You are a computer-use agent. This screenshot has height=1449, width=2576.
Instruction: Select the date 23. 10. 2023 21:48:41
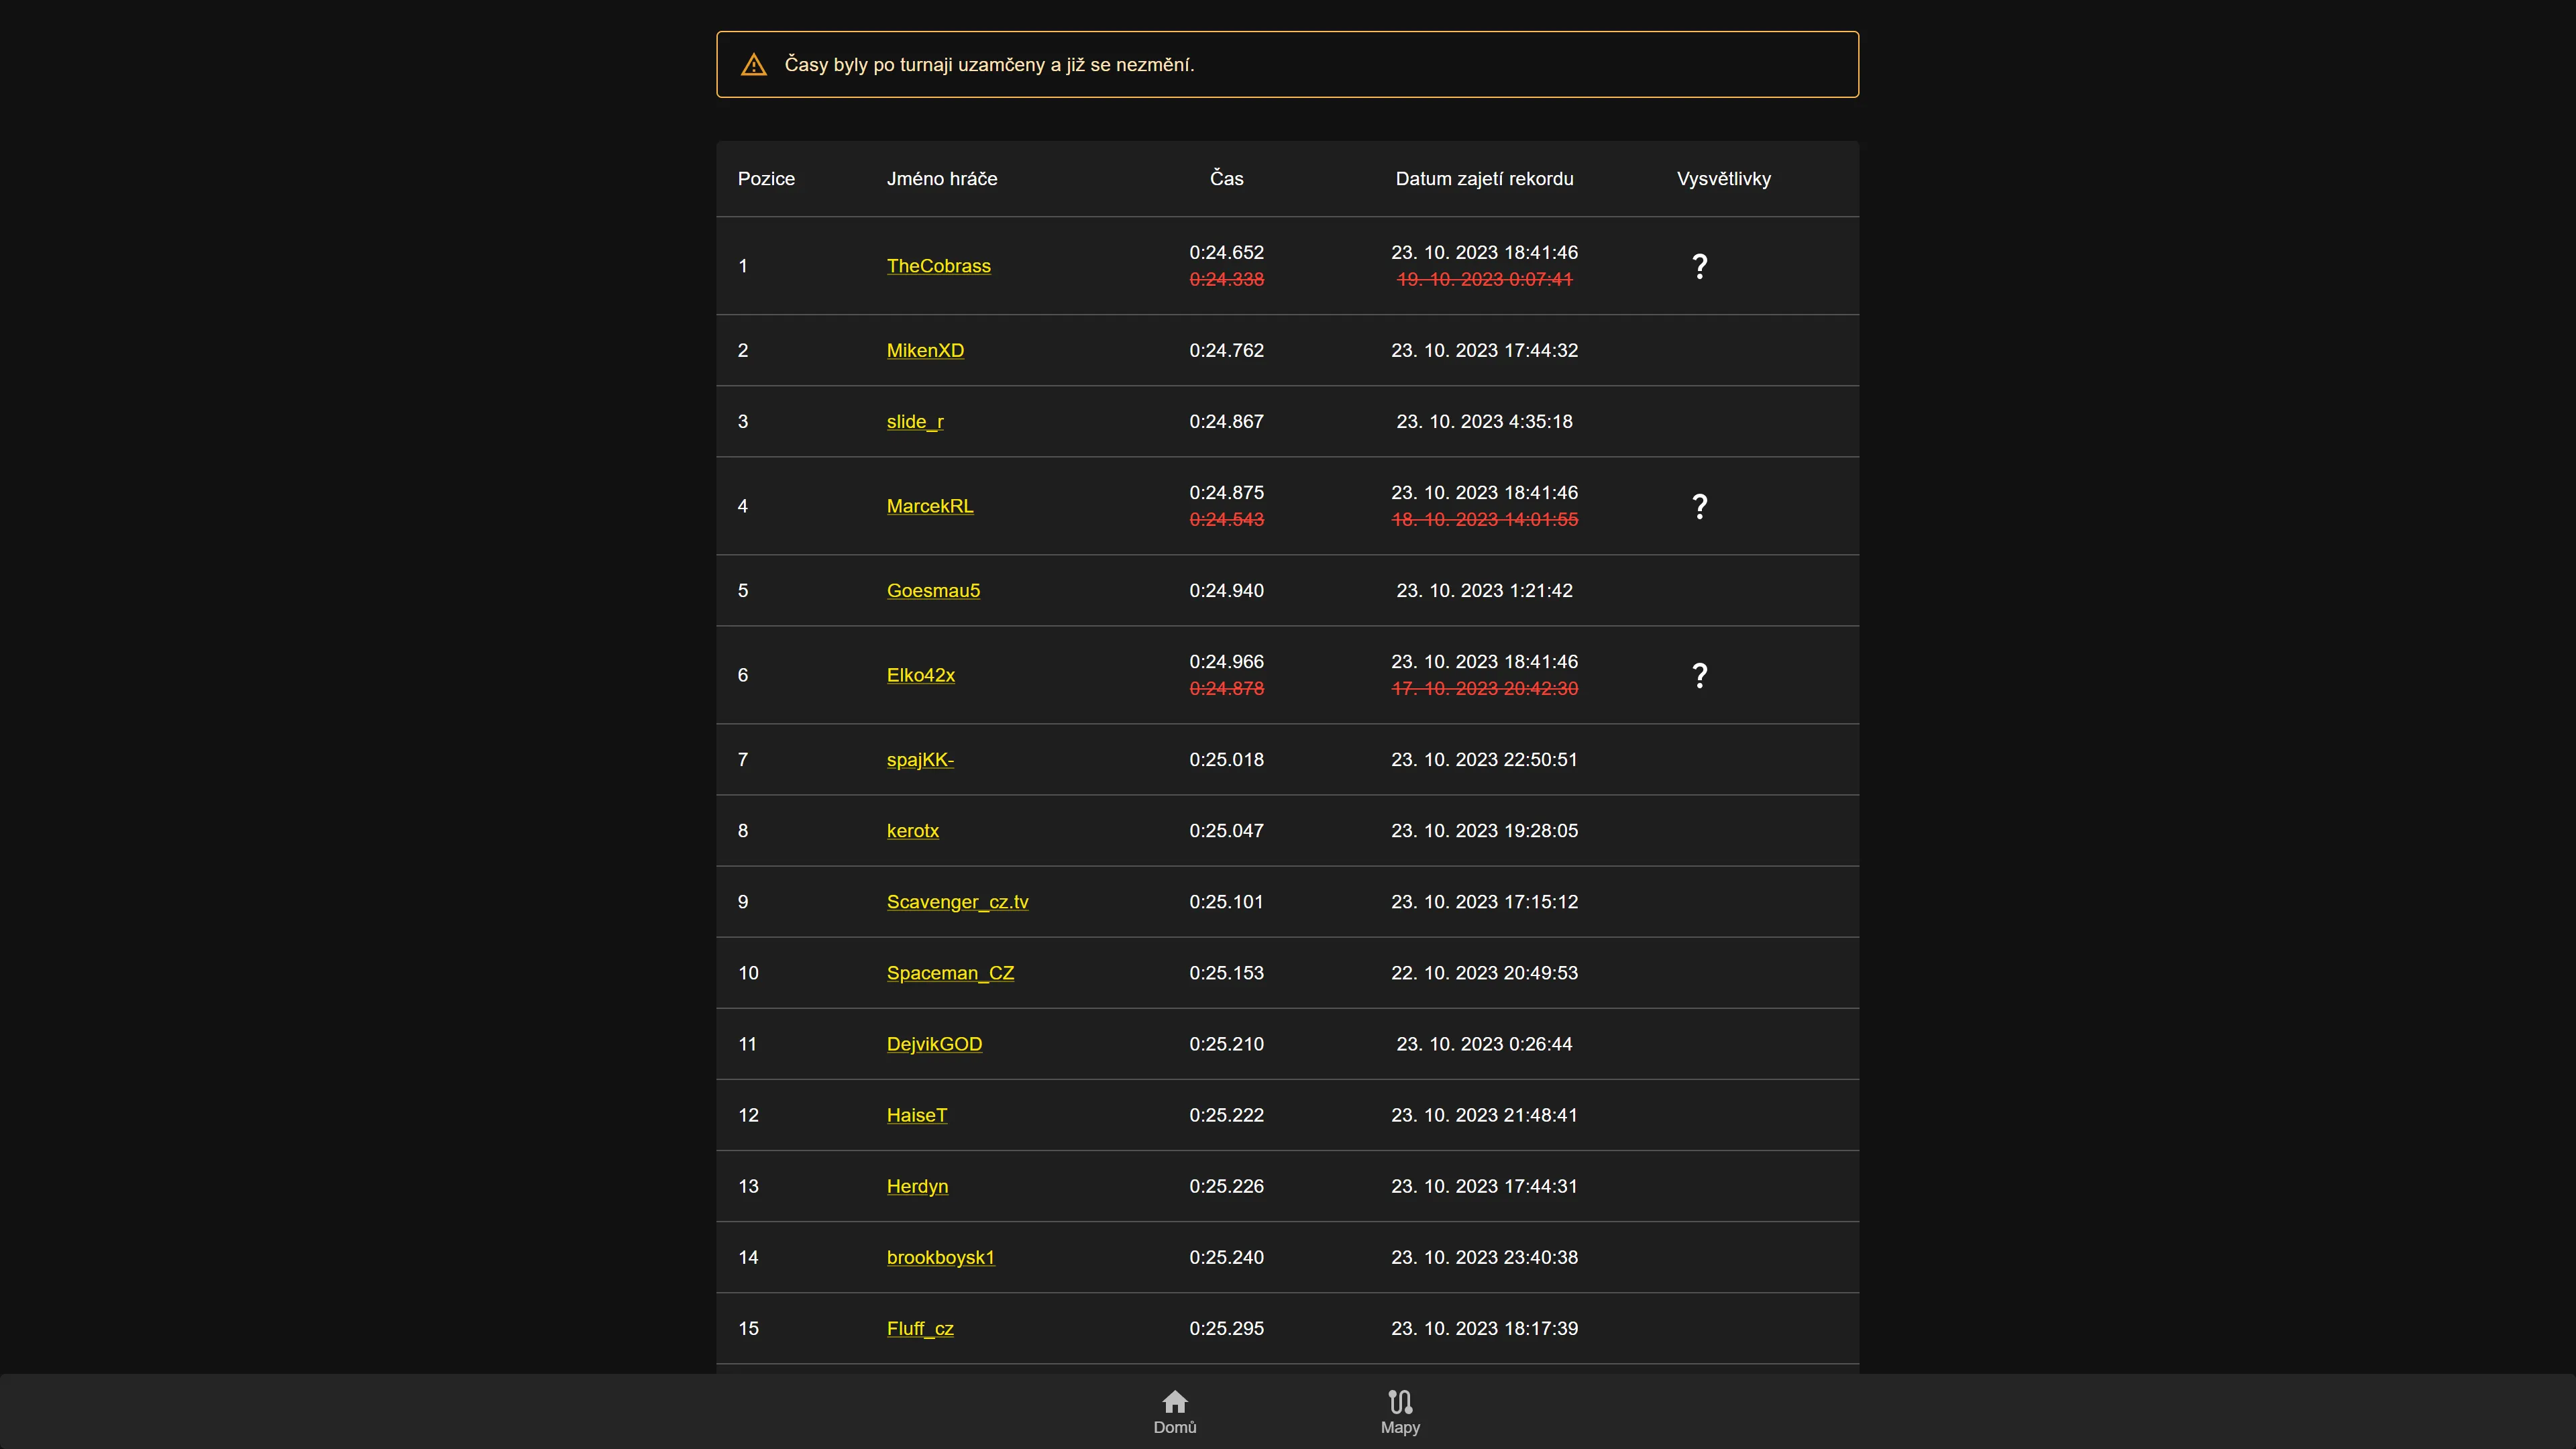pyautogui.click(x=1484, y=1114)
